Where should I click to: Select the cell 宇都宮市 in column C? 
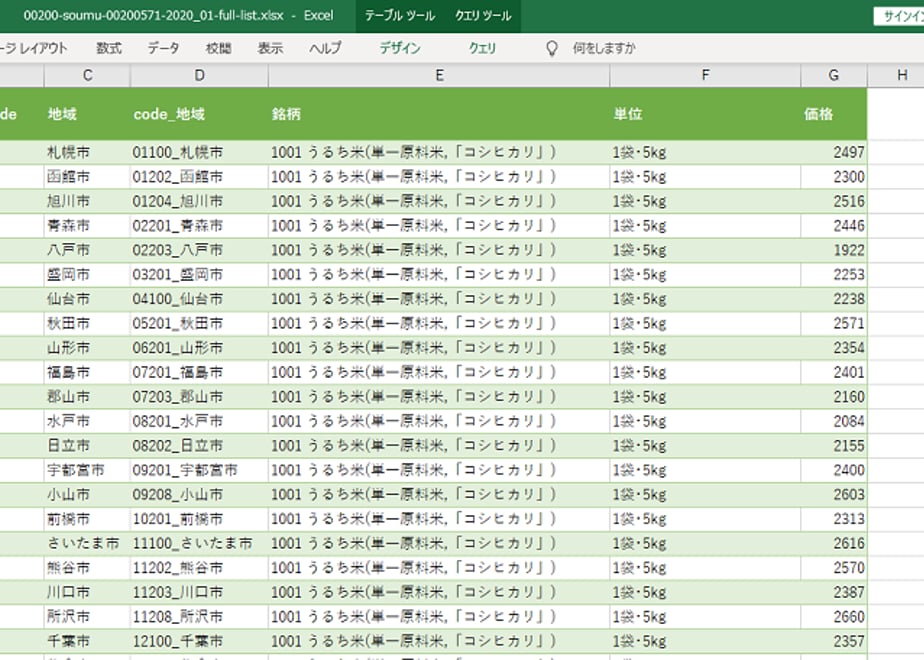coord(87,470)
